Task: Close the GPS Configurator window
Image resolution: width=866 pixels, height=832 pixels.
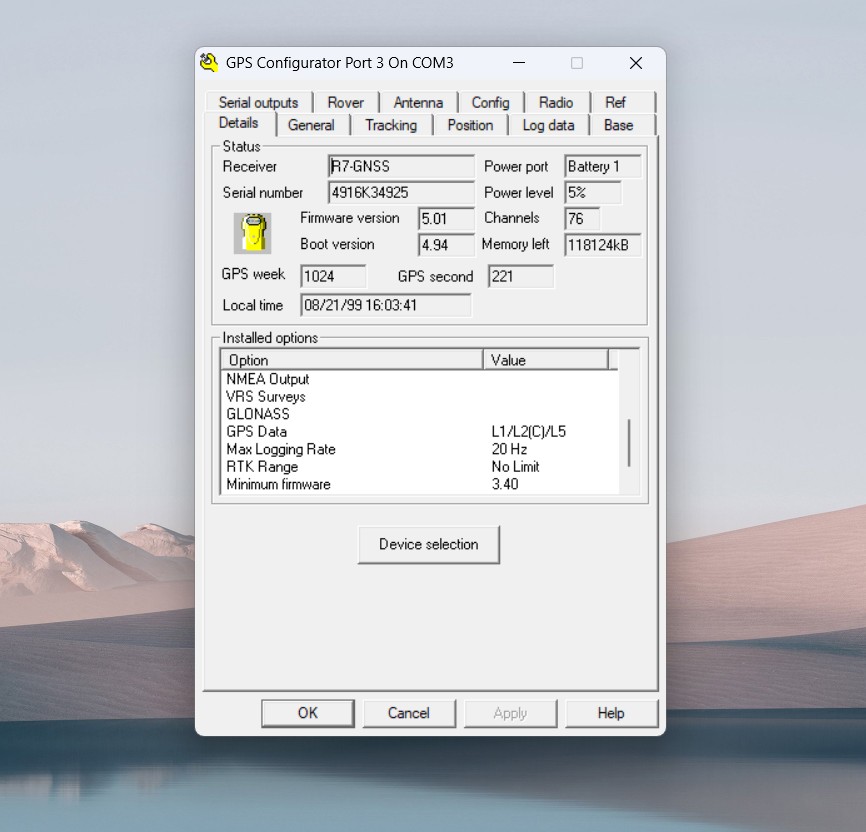Action: click(x=636, y=63)
